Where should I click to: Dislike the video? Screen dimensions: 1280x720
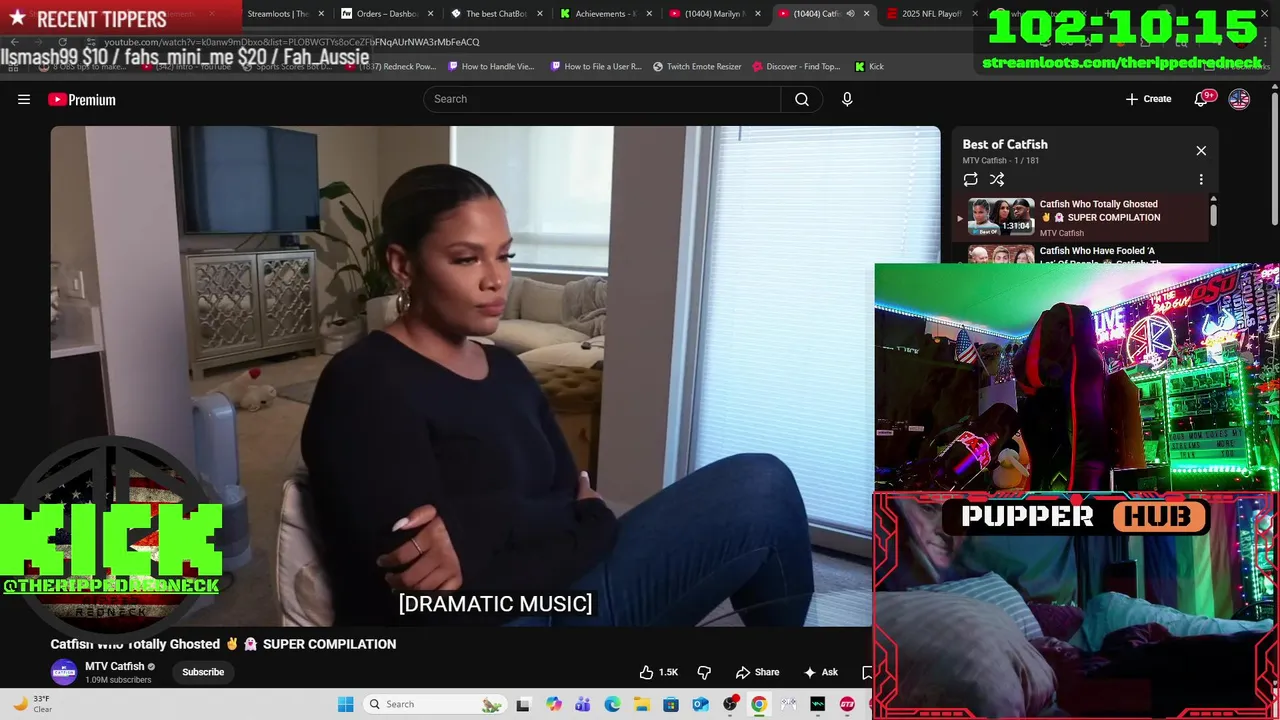coord(704,672)
